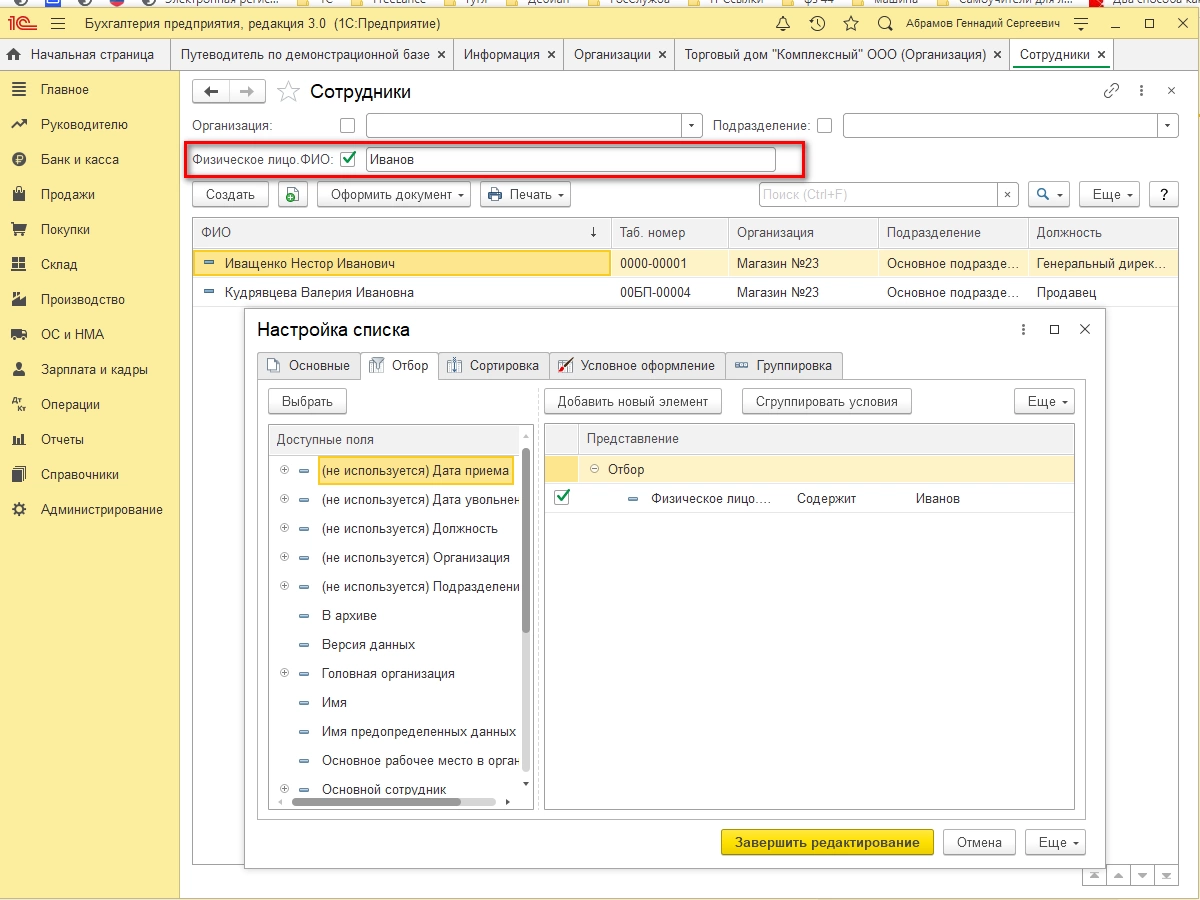The height and width of the screenshot is (900, 1200).
Task: Uncheck the Физическое лицо.ФИО filter checkbox
Action: tap(348, 158)
